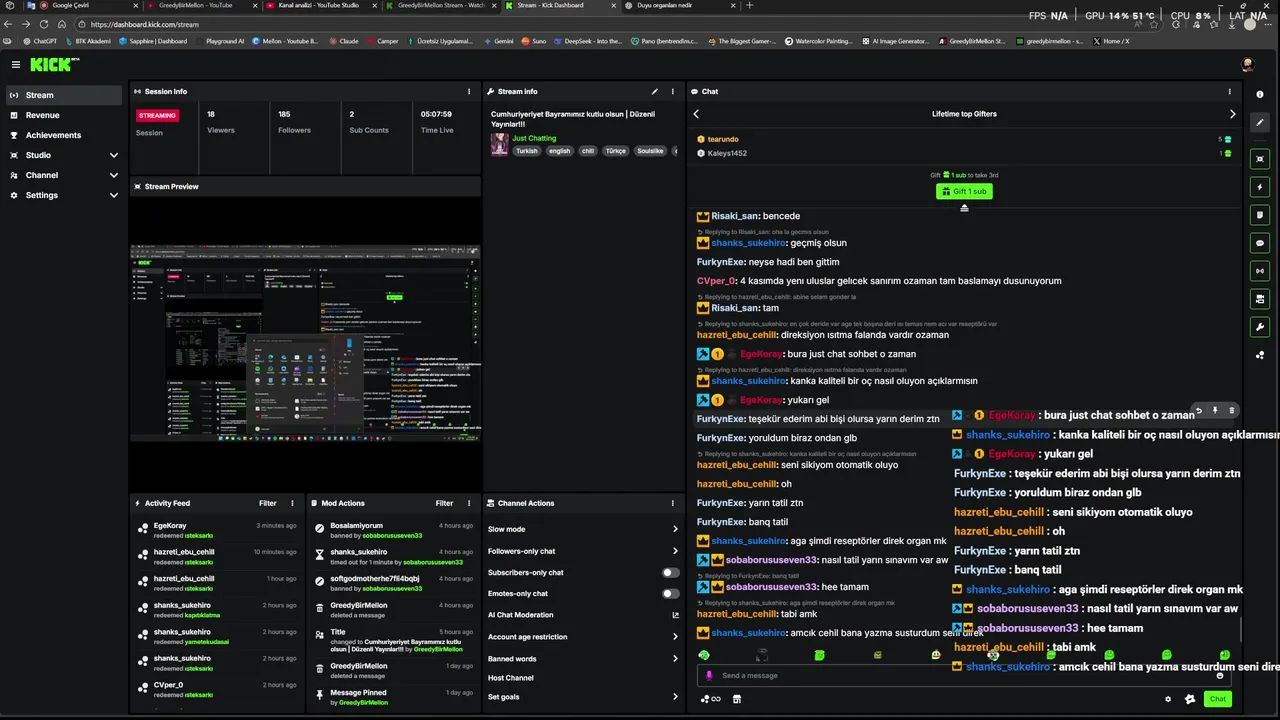Open Stream info panel three-dot menu
Screen dimensions: 1280x720
tap(672, 91)
